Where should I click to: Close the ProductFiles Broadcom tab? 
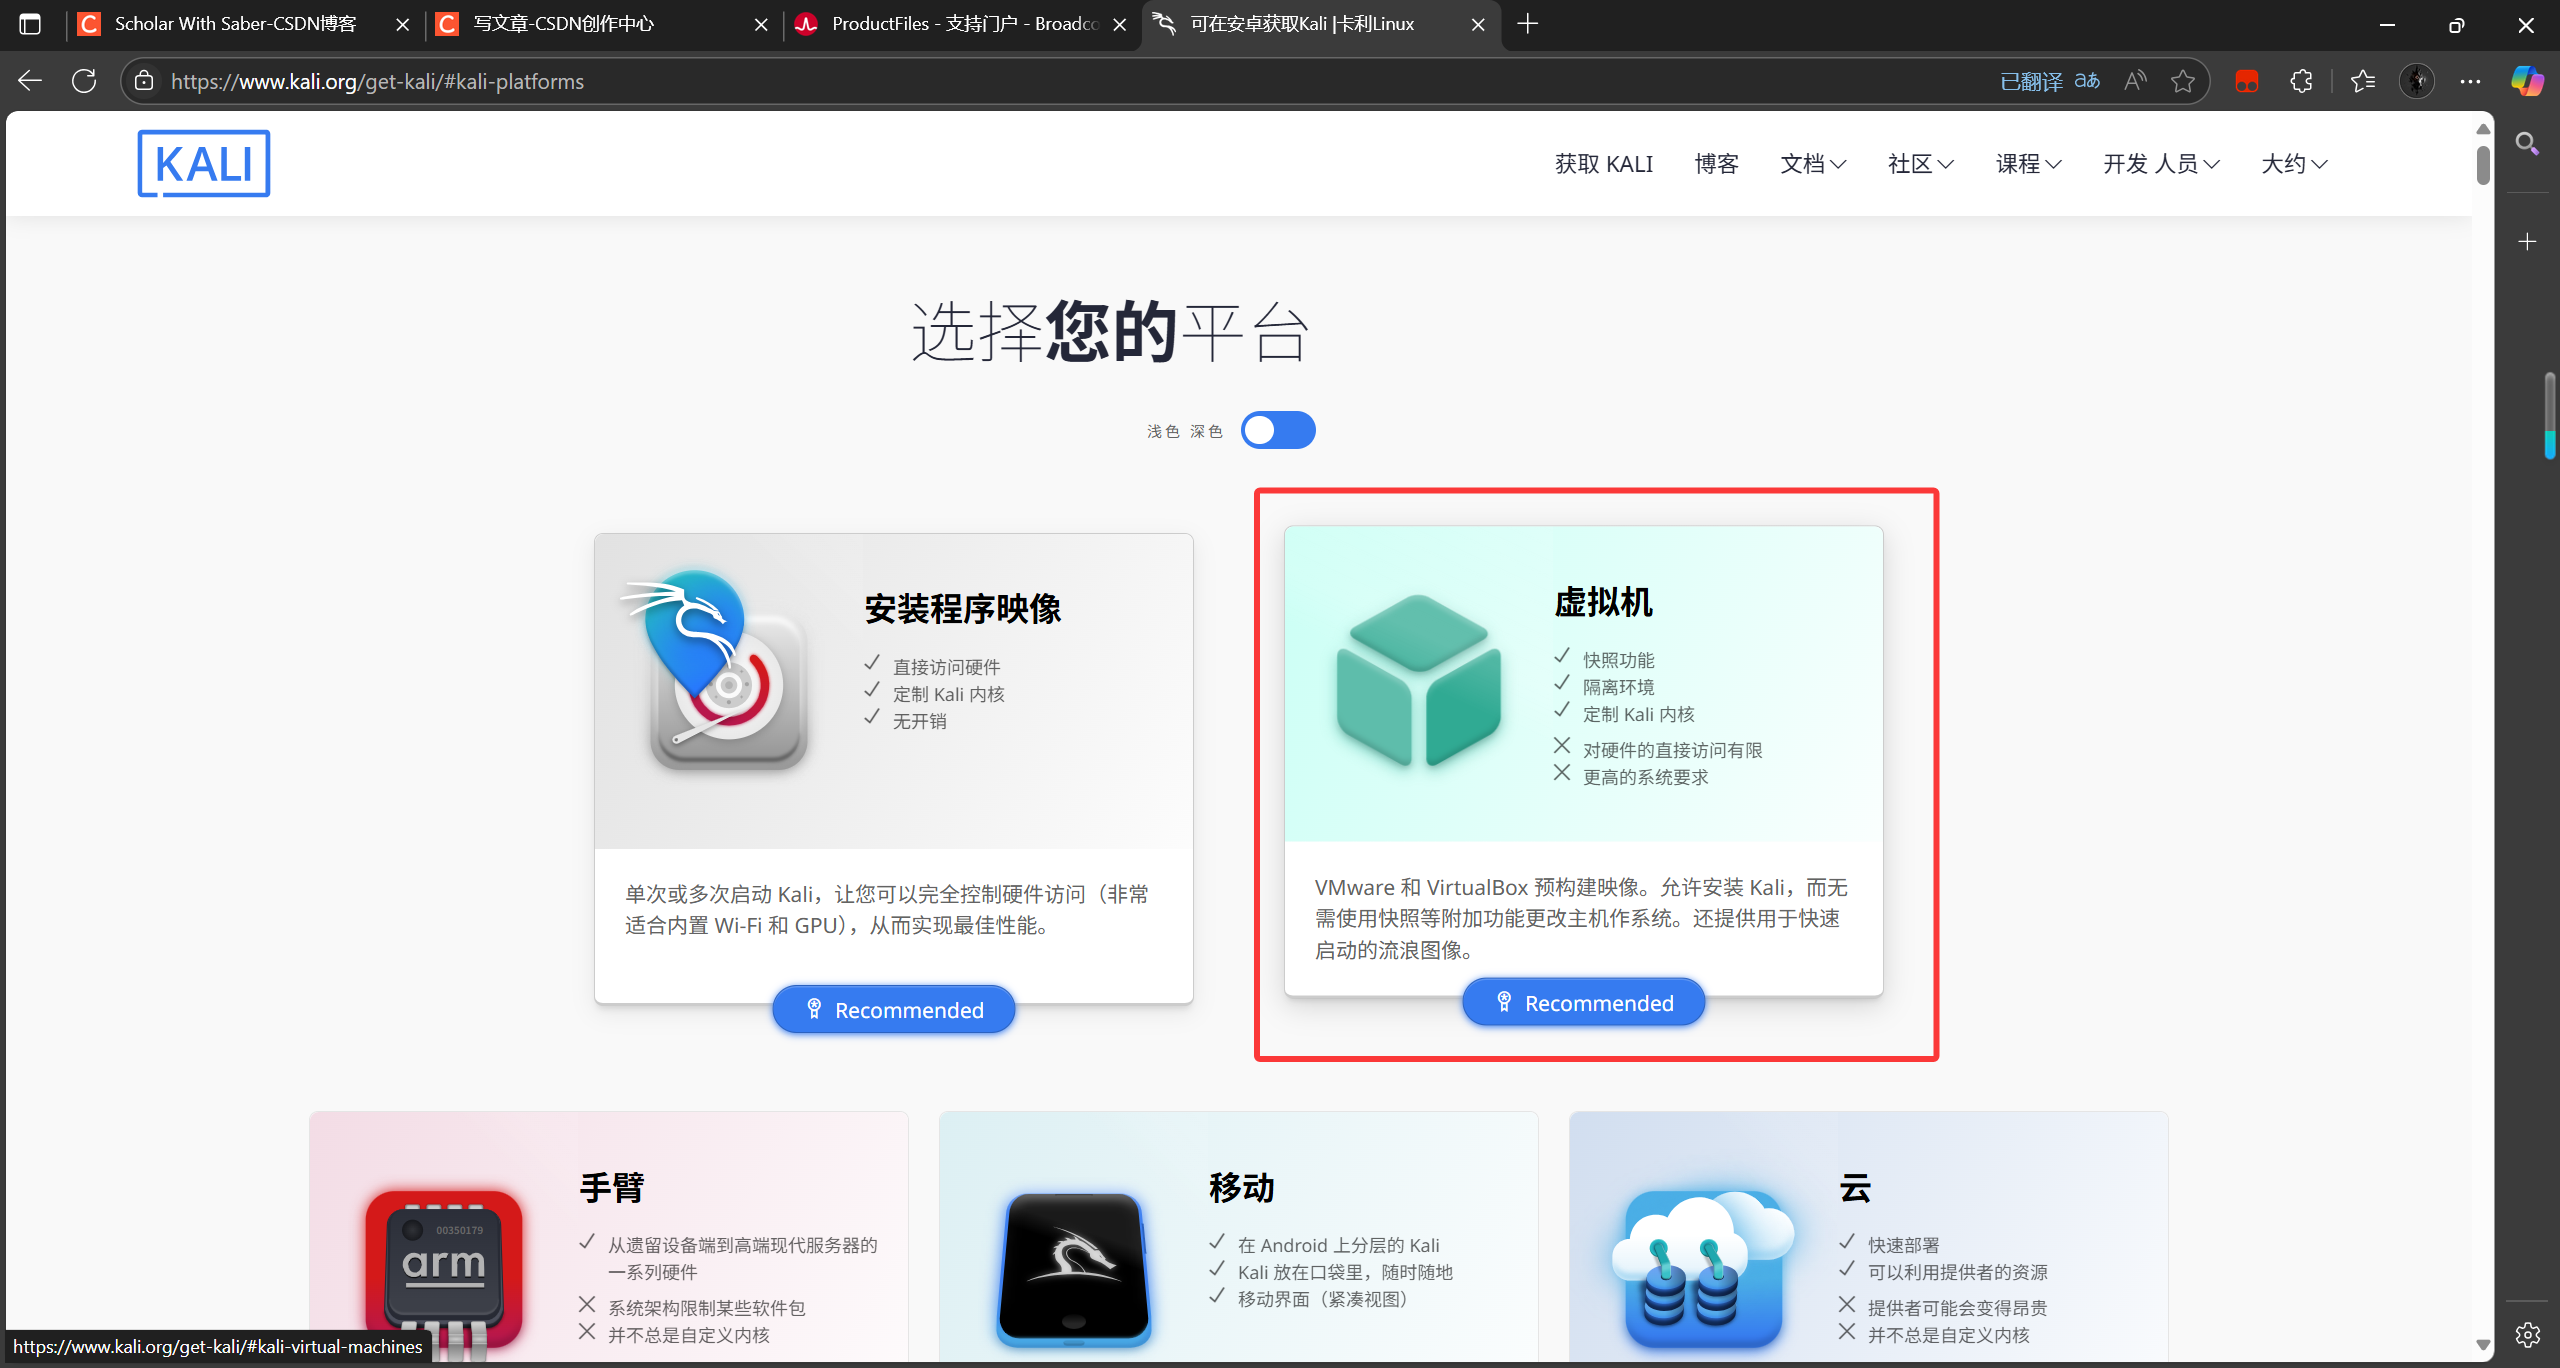[x=1120, y=24]
